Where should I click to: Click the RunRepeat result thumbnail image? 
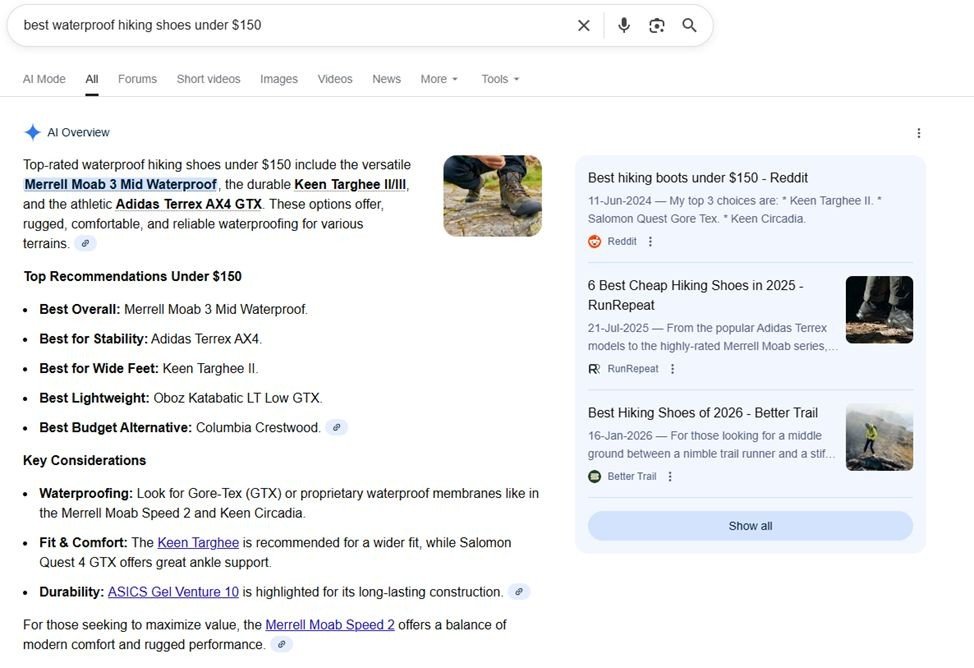[x=880, y=309]
